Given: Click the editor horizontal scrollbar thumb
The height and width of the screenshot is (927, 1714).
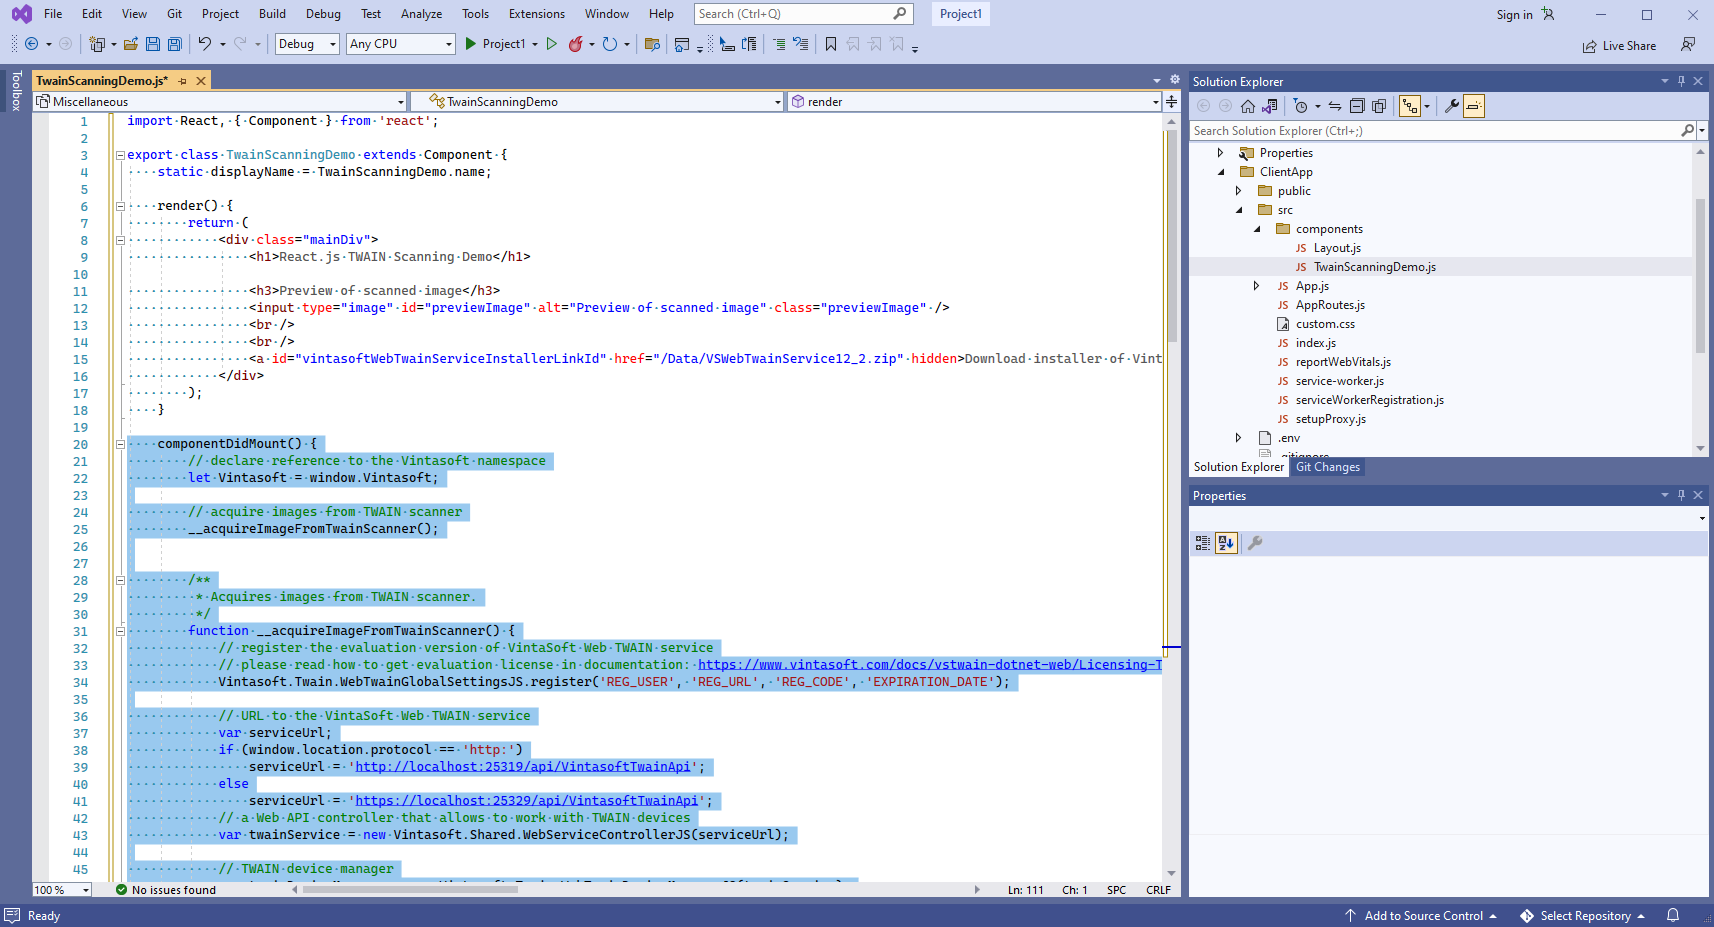Looking at the screenshot, I should 410,889.
